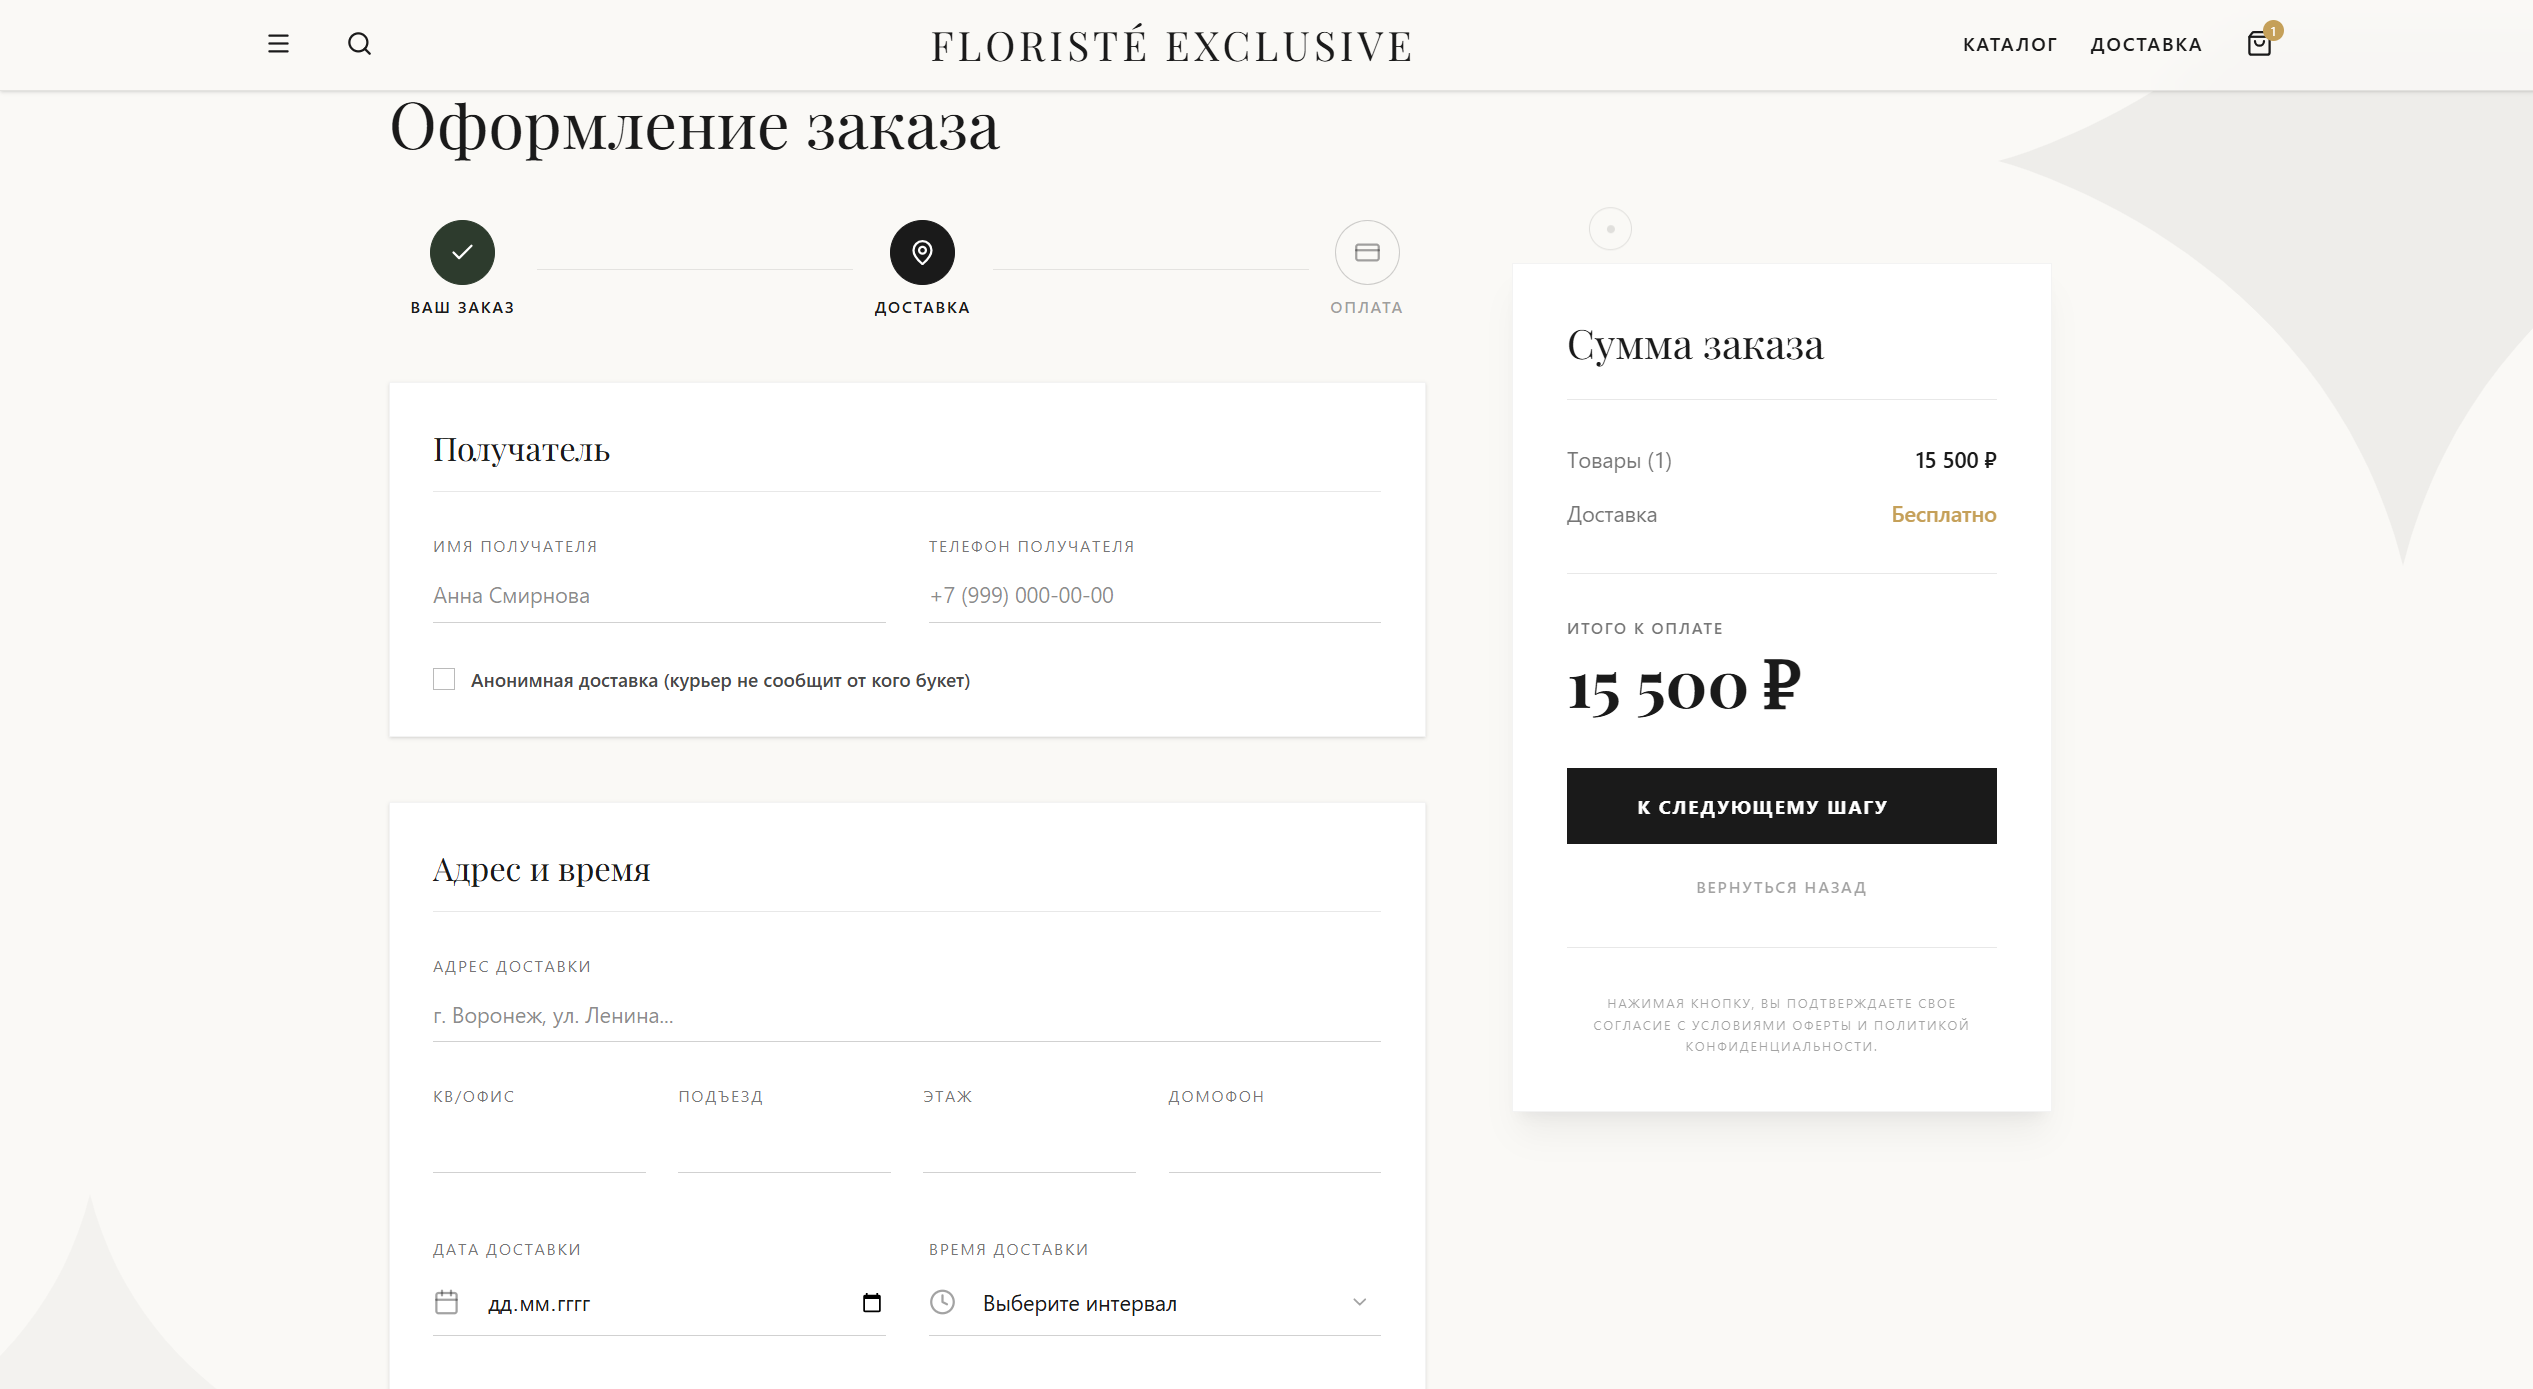2533x1389 pixels.
Task: Enable the 'Анонимная доставка' checkbox
Action: coord(444,680)
